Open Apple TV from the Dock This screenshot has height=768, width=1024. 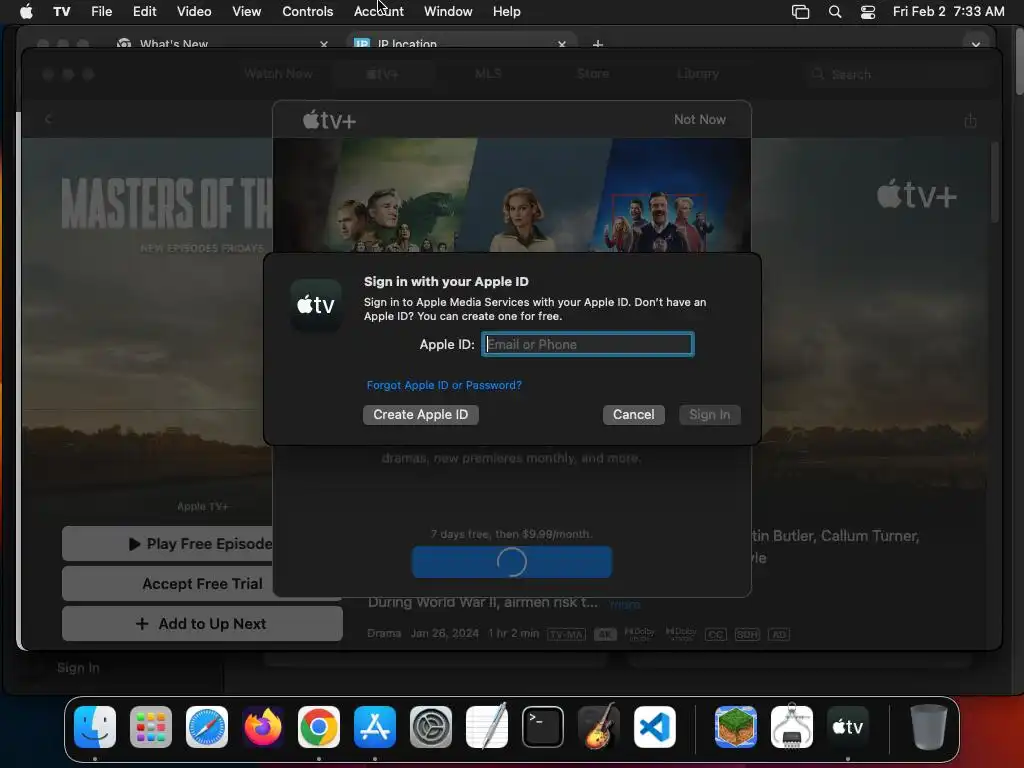point(848,727)
